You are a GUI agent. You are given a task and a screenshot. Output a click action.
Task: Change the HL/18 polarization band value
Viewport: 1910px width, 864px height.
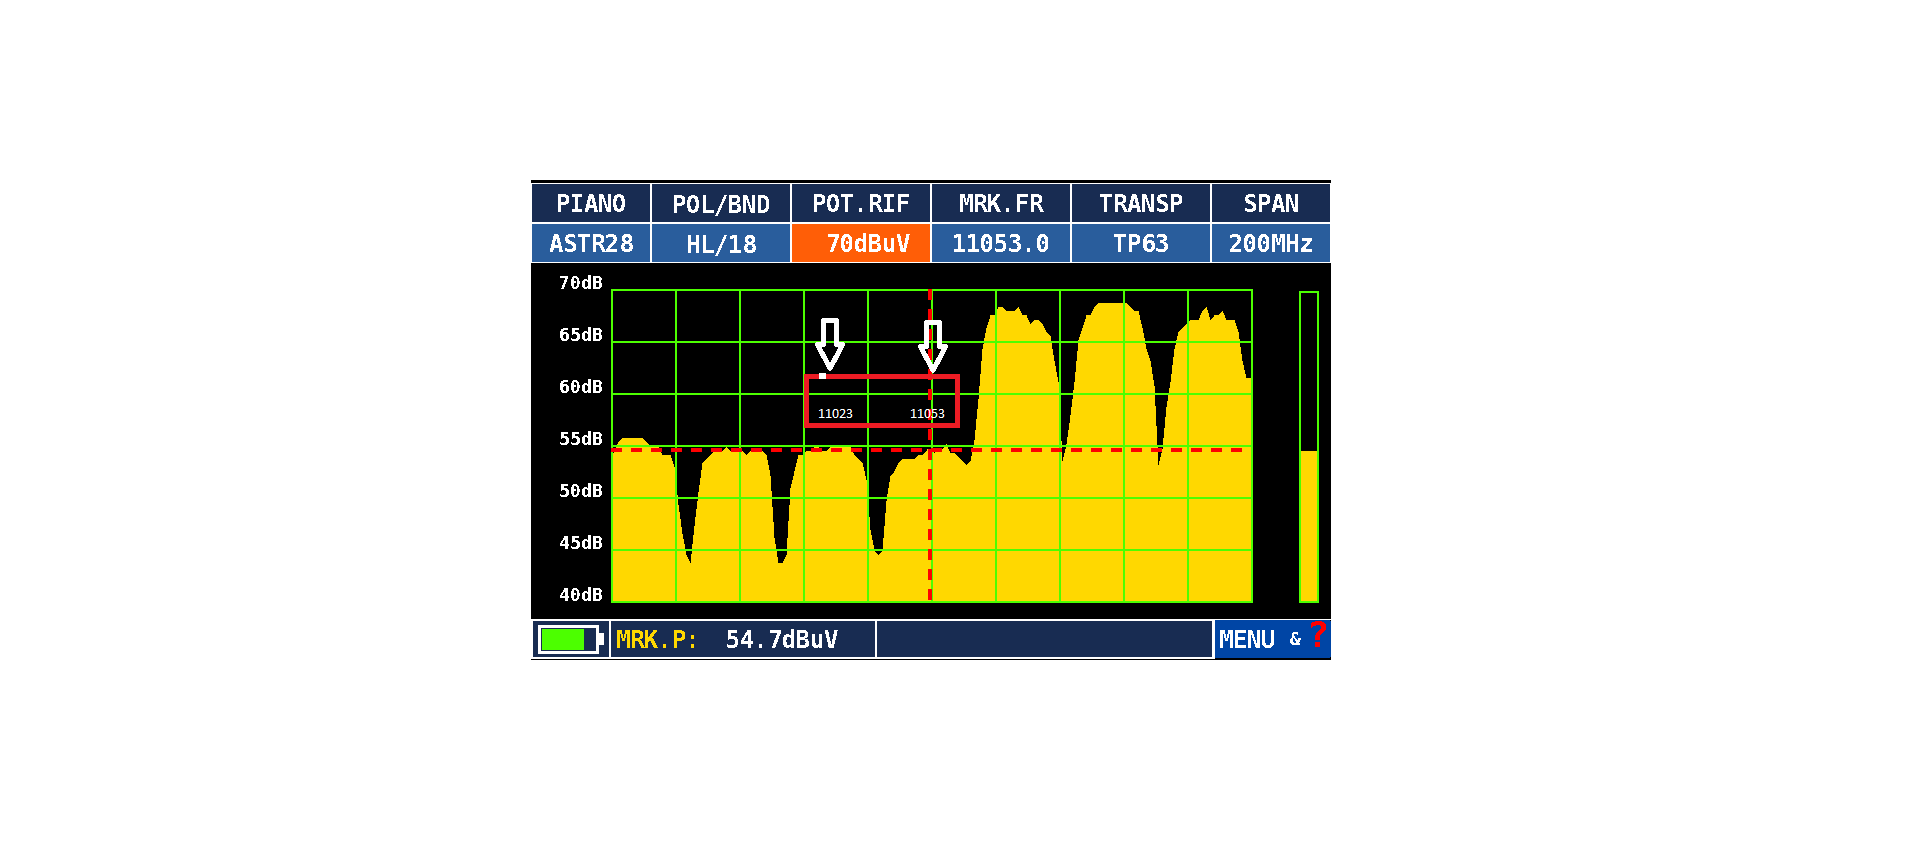[x=721, y=244]
